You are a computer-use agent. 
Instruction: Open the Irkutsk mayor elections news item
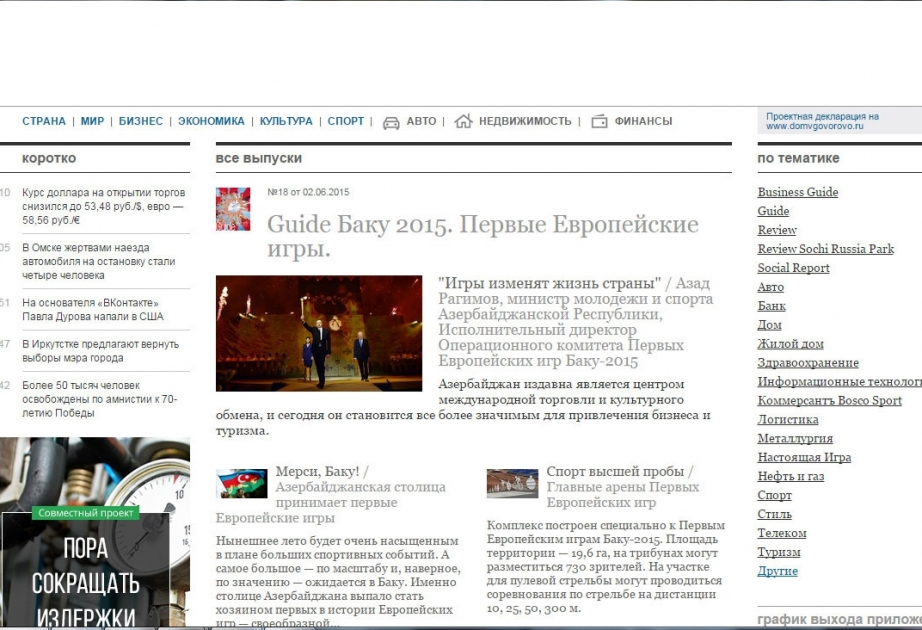tap(101, 351)
